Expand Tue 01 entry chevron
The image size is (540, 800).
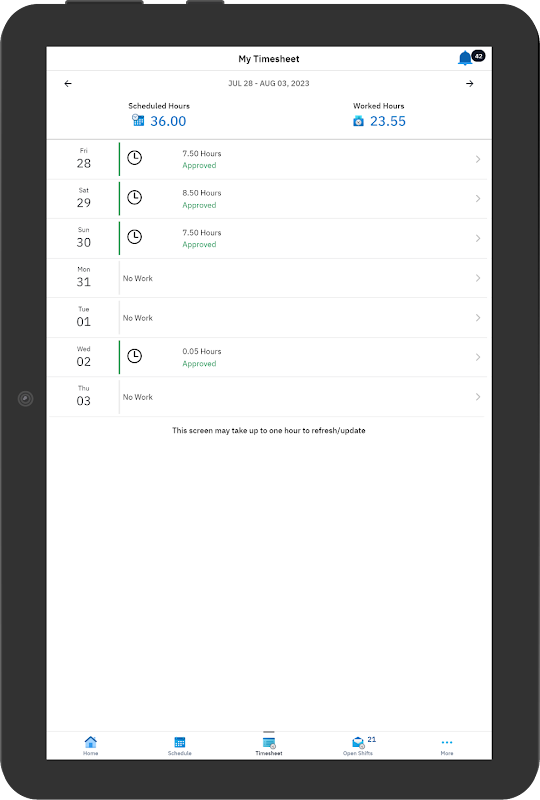click(x=478, y=318)
